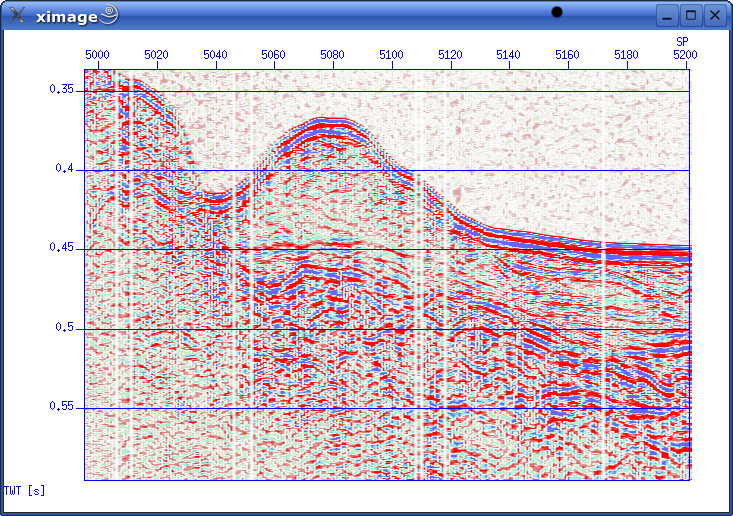Click the 0.4 time axis label
This screenshot has width=733, height=516.
[65, 169]
